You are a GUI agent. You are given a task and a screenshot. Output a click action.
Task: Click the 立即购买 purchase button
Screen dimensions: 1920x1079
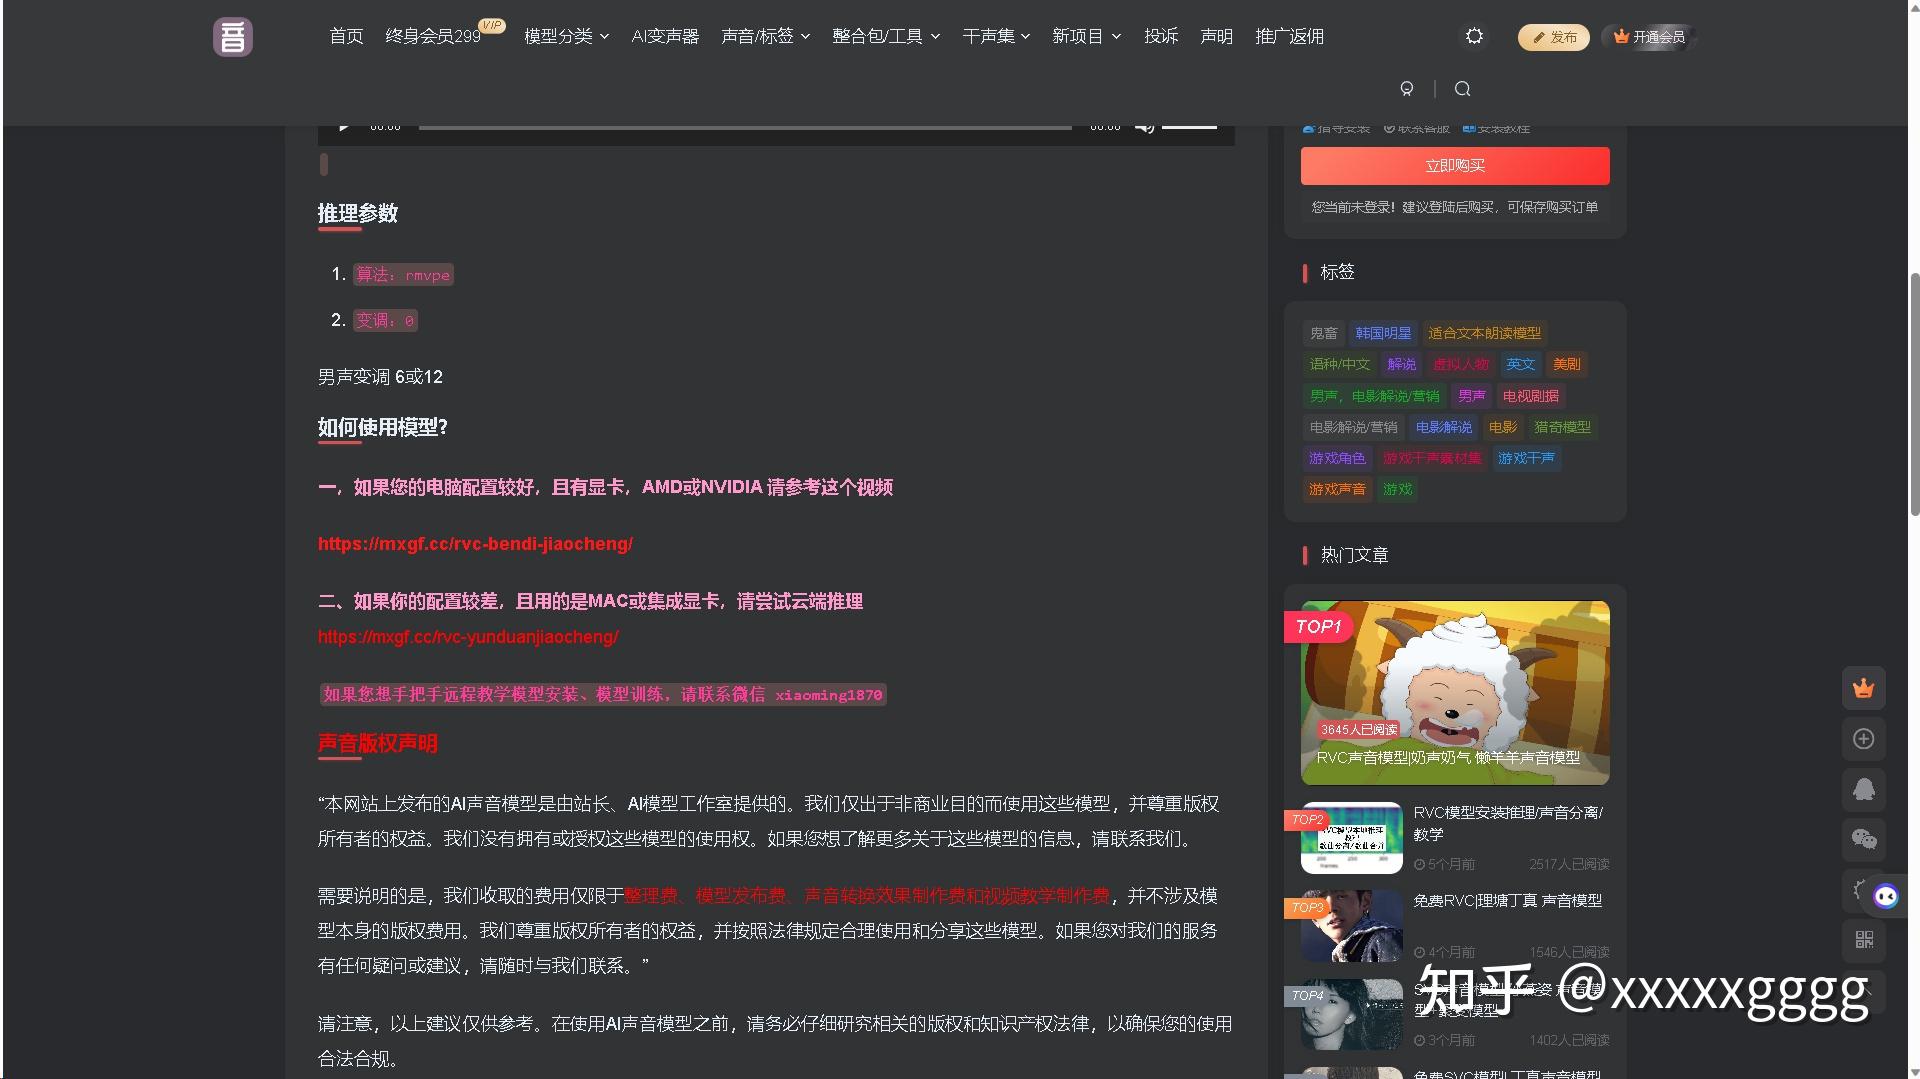1454,165
